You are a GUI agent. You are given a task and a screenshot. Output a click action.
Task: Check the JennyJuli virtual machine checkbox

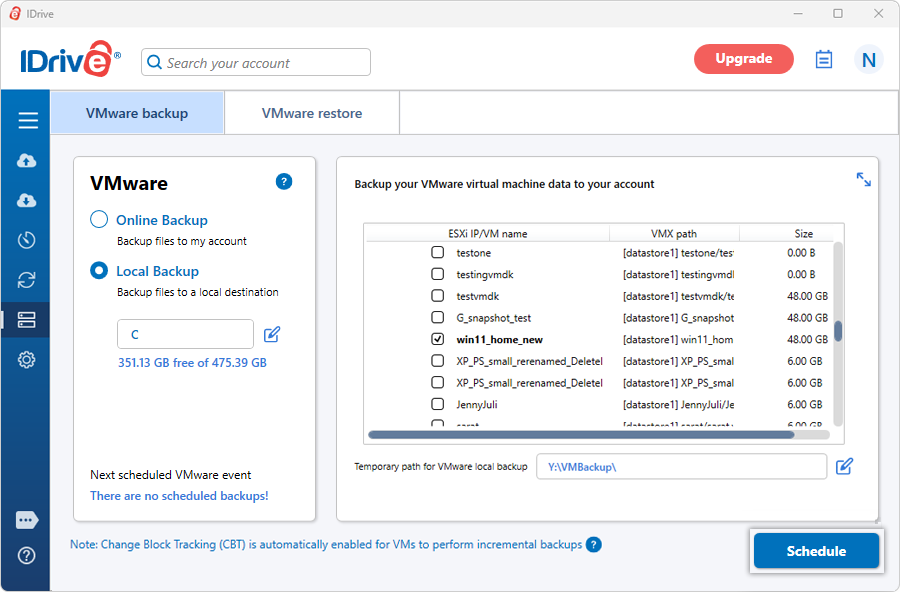point(438,404)
